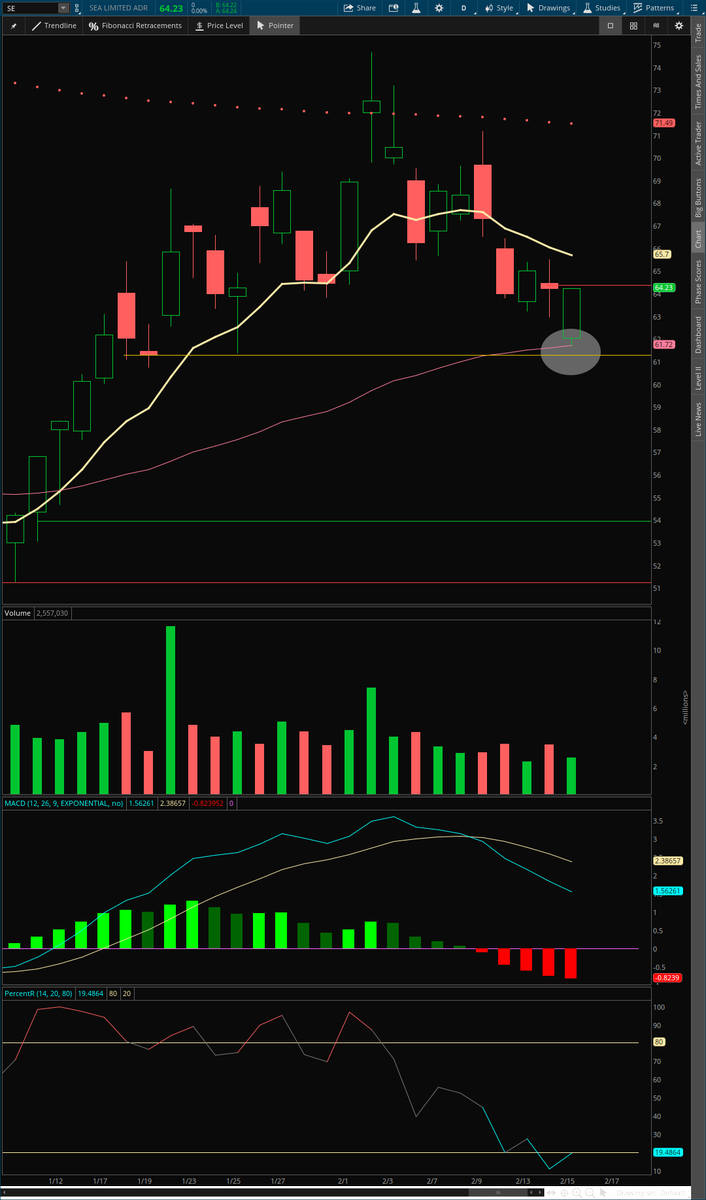This screenshot has height=1200, width=706.
Task: Open the Big Buttons sidebar tab
Action: 698,198
